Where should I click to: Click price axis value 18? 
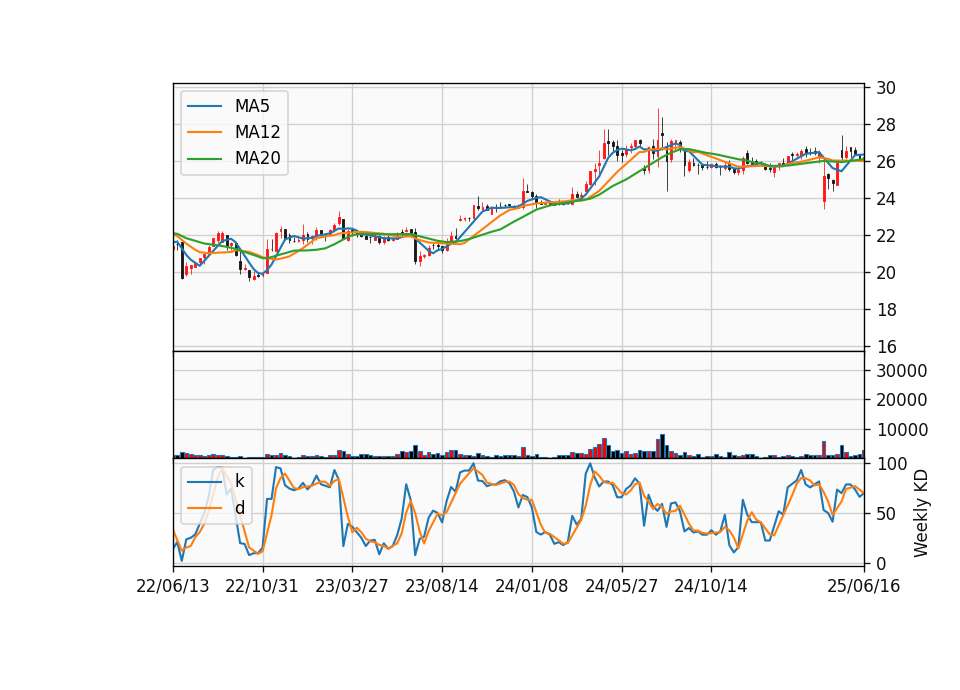click(885, 310)
